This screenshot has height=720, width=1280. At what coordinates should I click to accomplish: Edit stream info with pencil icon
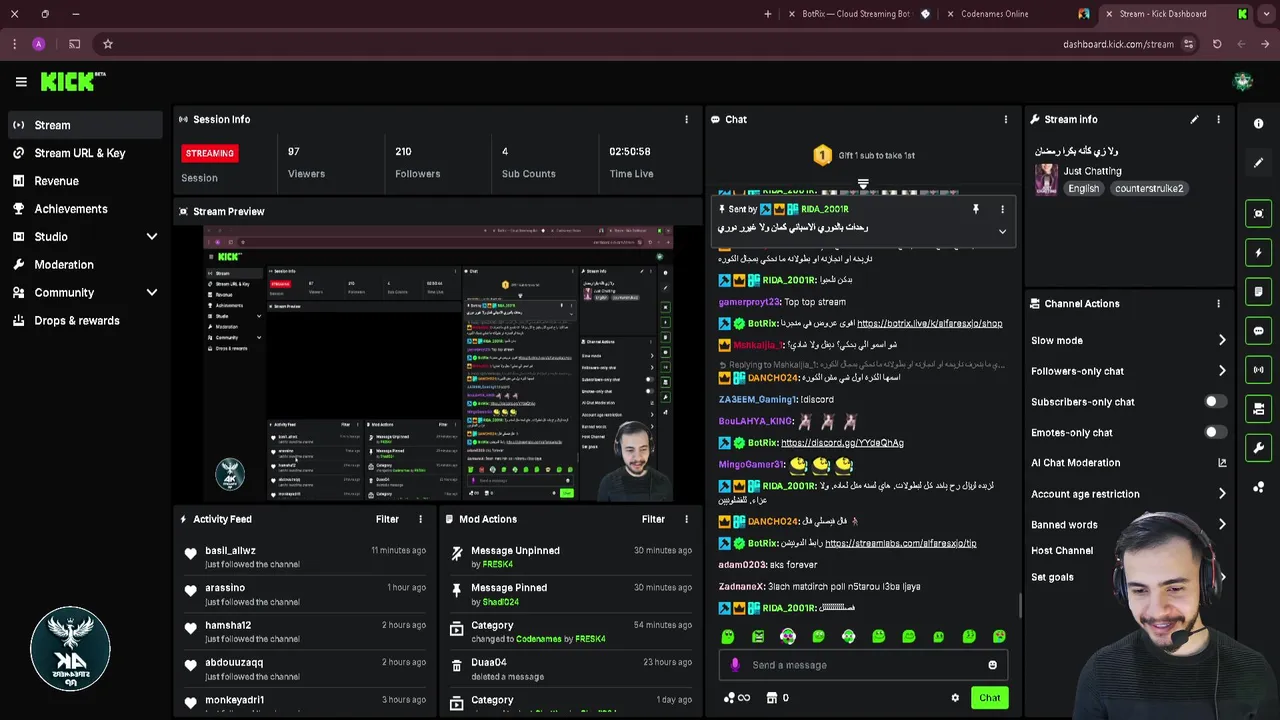[1194, 119]
